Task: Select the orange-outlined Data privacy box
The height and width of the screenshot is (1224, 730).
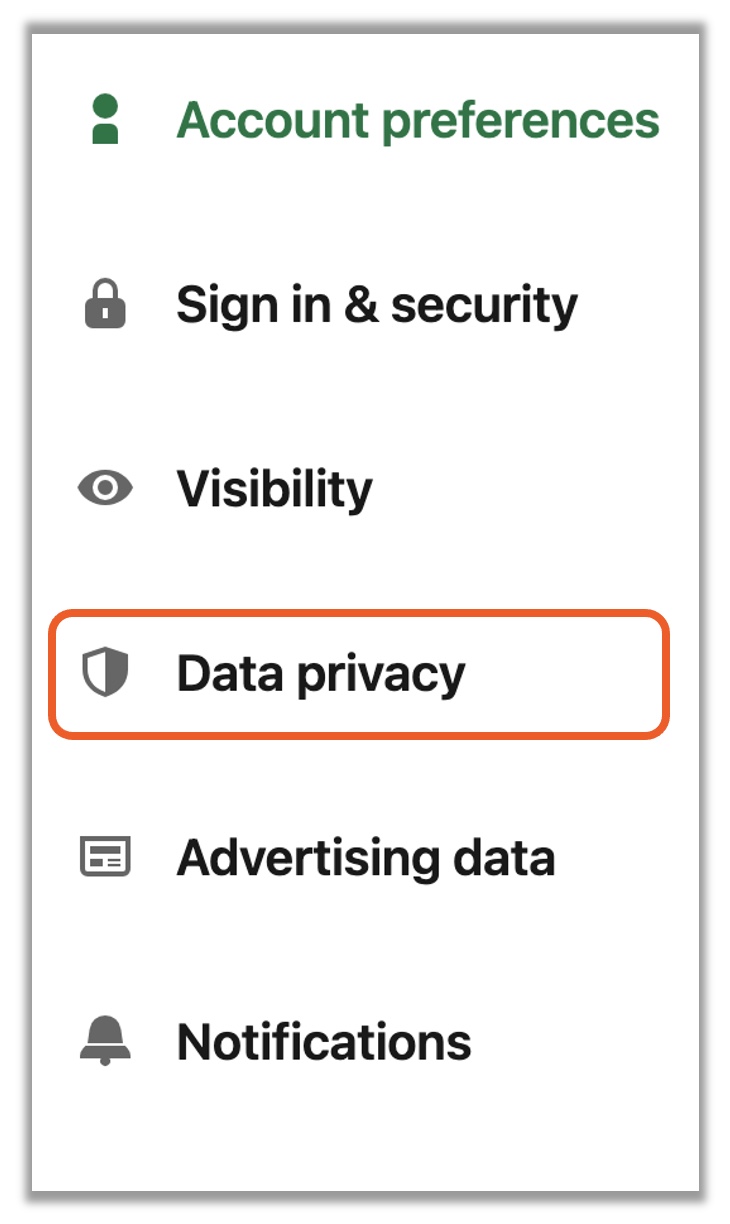Action: (x=359, y=673)
